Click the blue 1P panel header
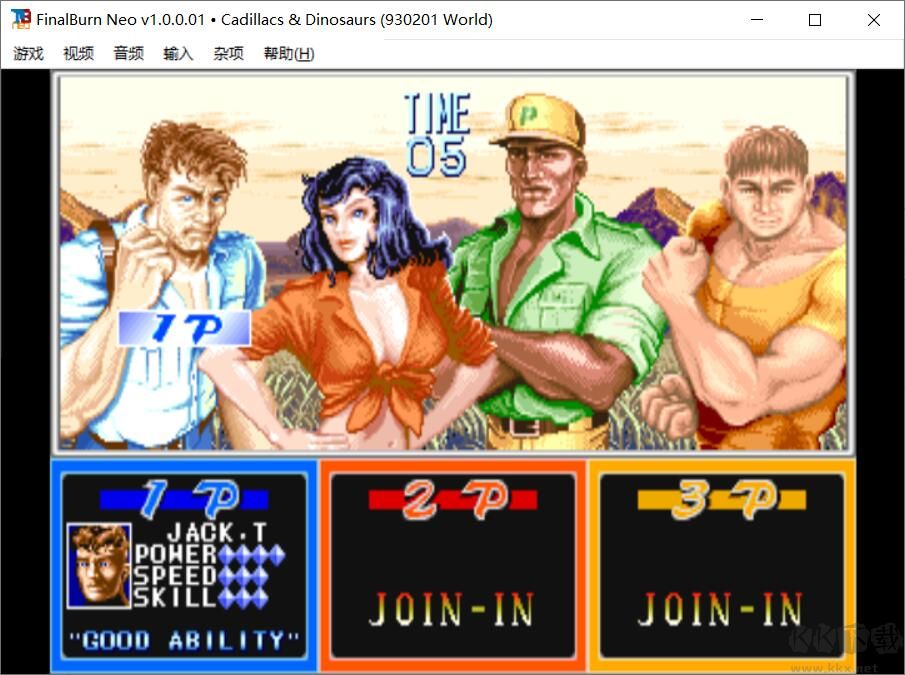Screen dimensions: 905x675 184,499
